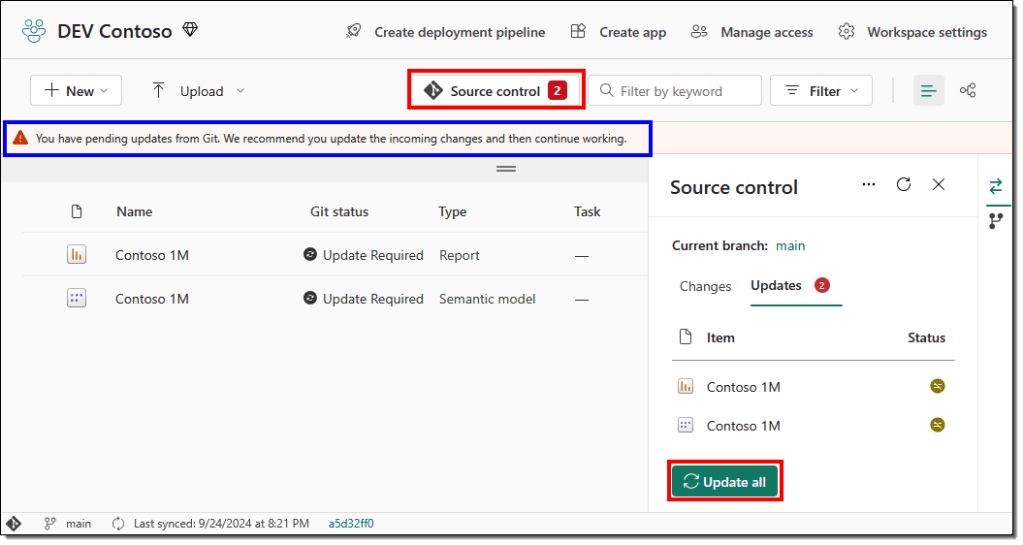
Task: Click Contoso 1M report icon in workspace list
Action: pyautogui.click(x=76, y=255)
